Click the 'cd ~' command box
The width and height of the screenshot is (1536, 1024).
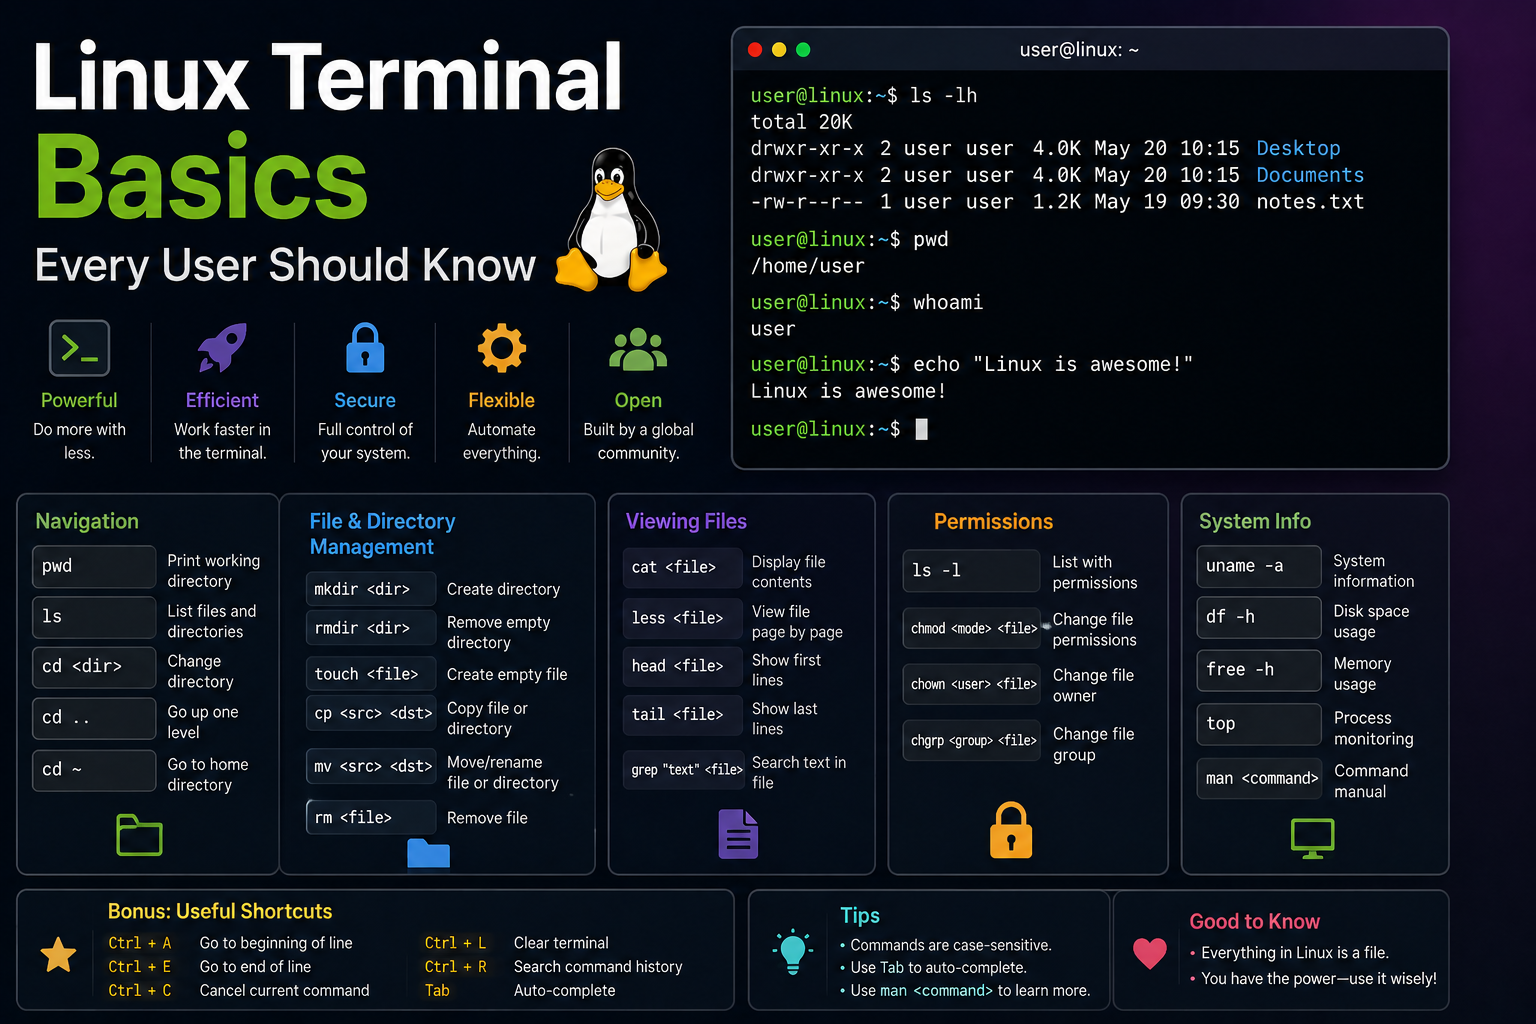pyautogui.click(x=94, y=770)
